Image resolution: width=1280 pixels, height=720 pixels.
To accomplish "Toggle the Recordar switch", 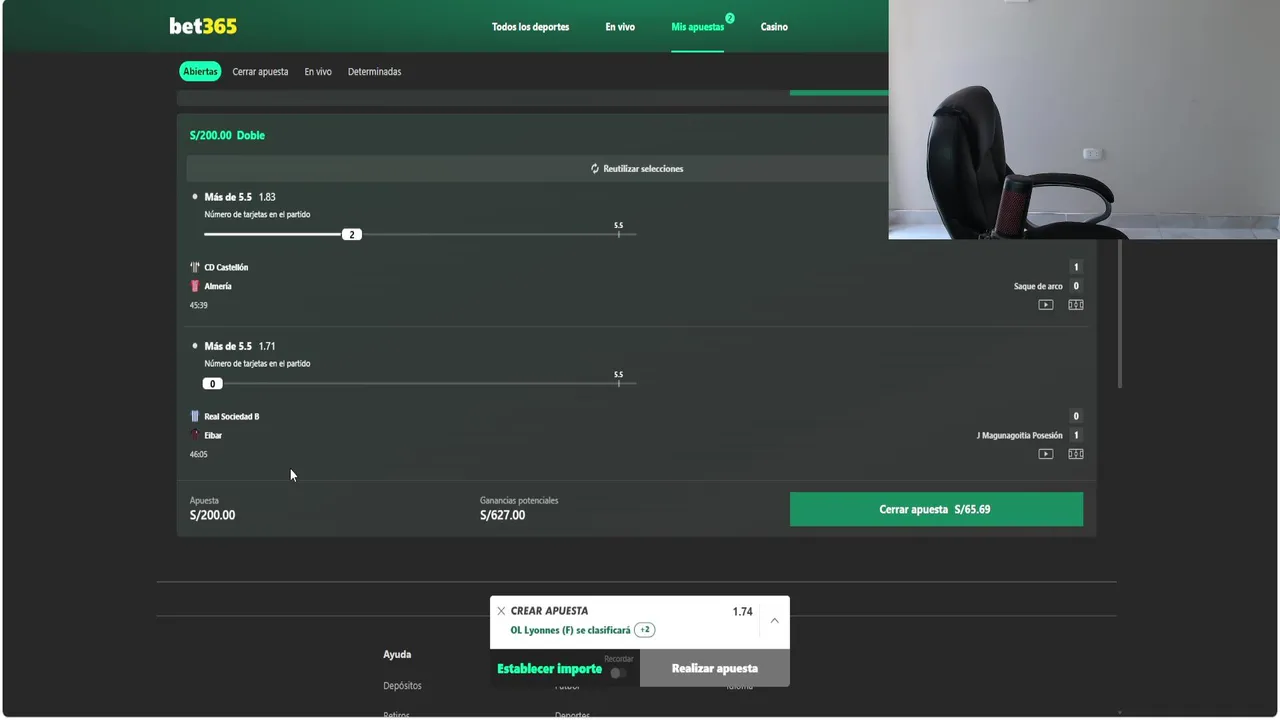I will [x=619, y=673].
